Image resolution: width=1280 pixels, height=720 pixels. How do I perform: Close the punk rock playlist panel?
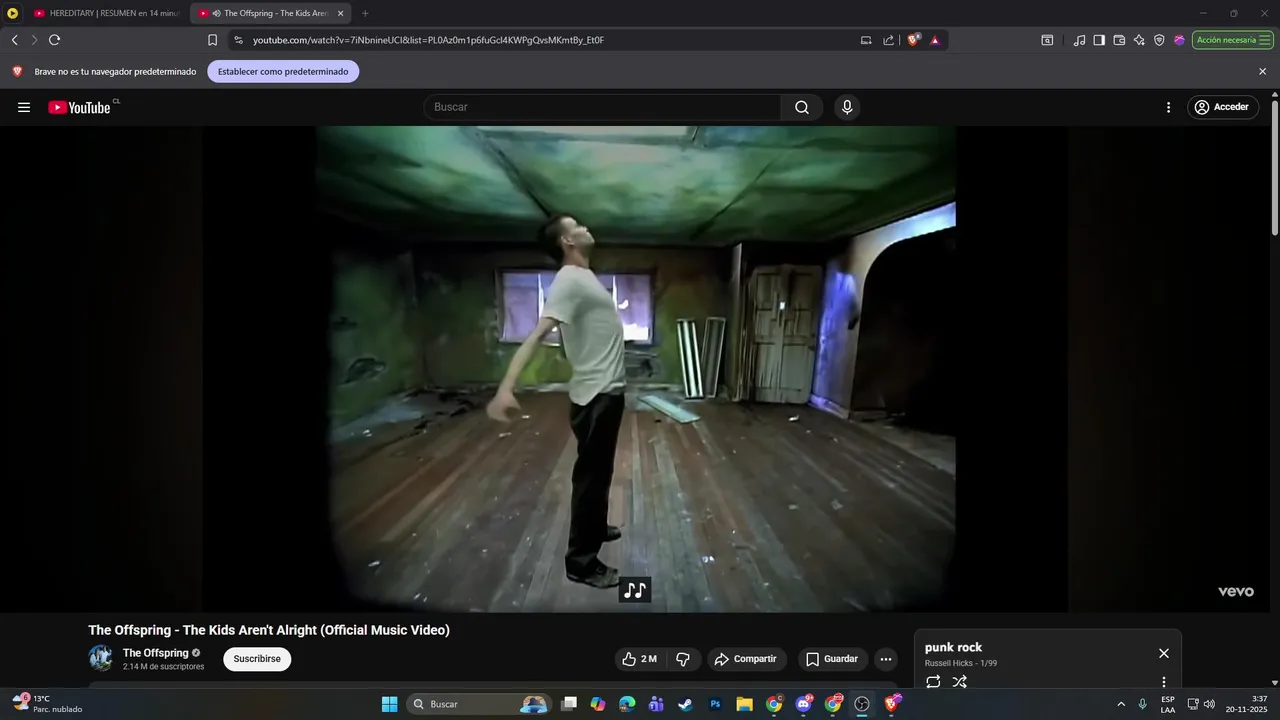pyautogui.click(x=1164, y=653)
